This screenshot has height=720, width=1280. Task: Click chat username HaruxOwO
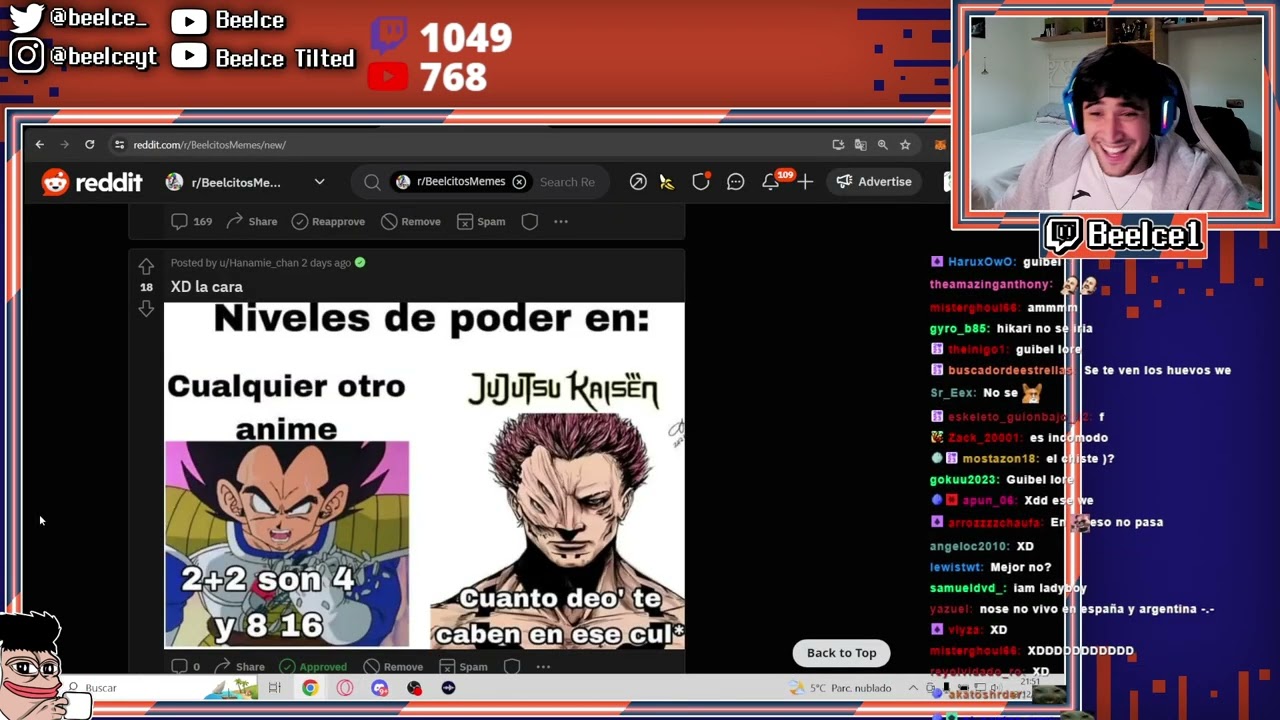point(980,261)
